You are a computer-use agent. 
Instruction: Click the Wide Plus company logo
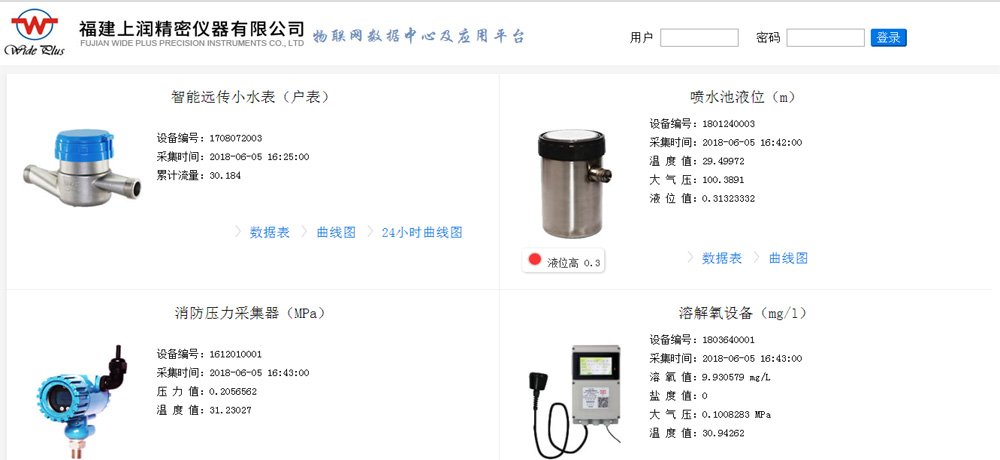point(34,32)
